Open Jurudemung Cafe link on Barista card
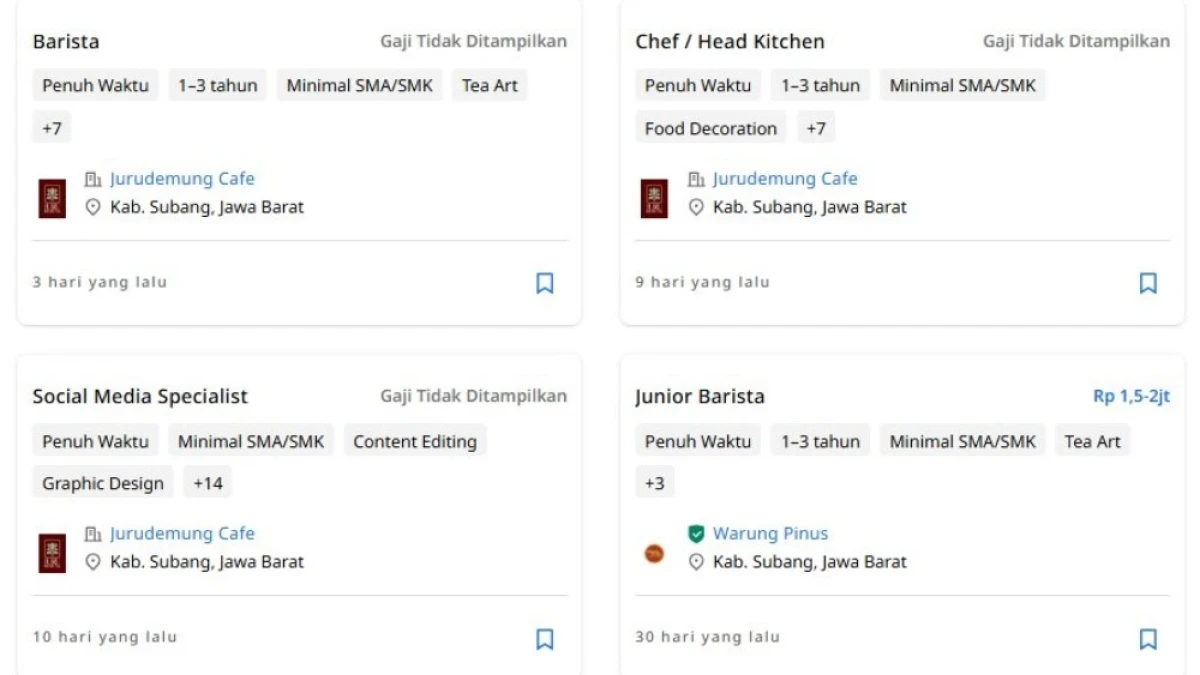Viewport: 1200px width, 675px height. [x=182, y=179]
